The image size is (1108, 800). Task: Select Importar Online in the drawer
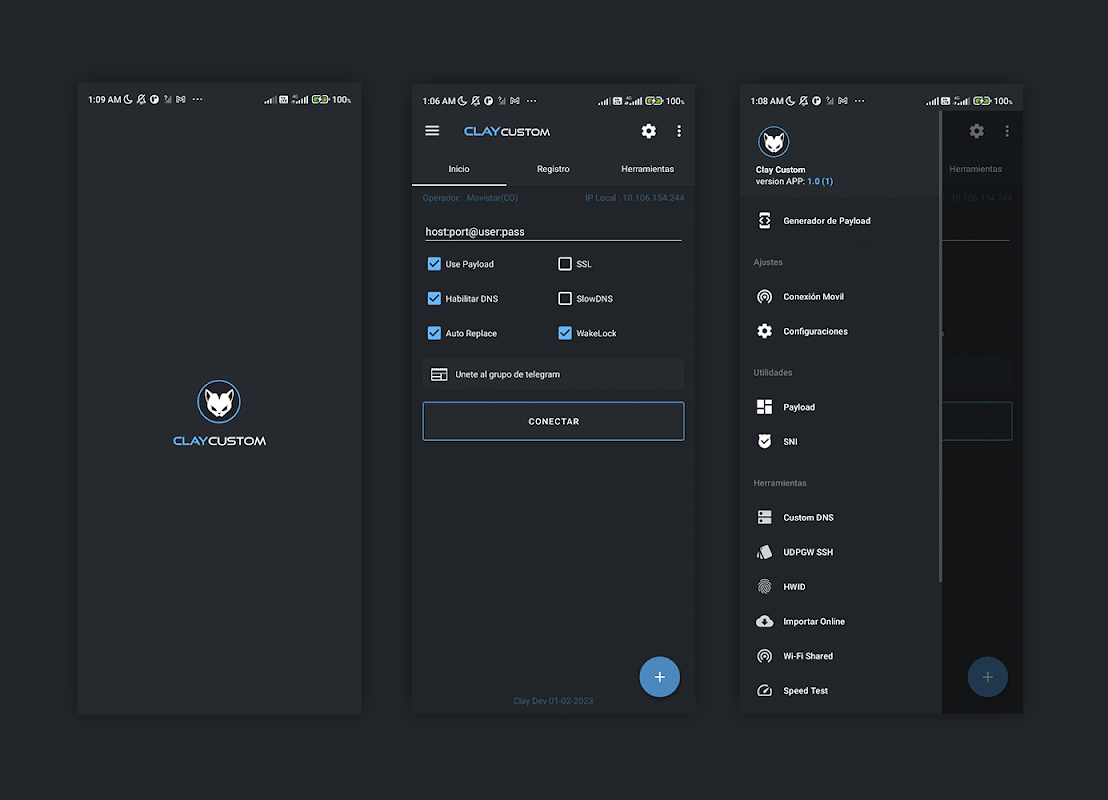click(x=841, y=621)
